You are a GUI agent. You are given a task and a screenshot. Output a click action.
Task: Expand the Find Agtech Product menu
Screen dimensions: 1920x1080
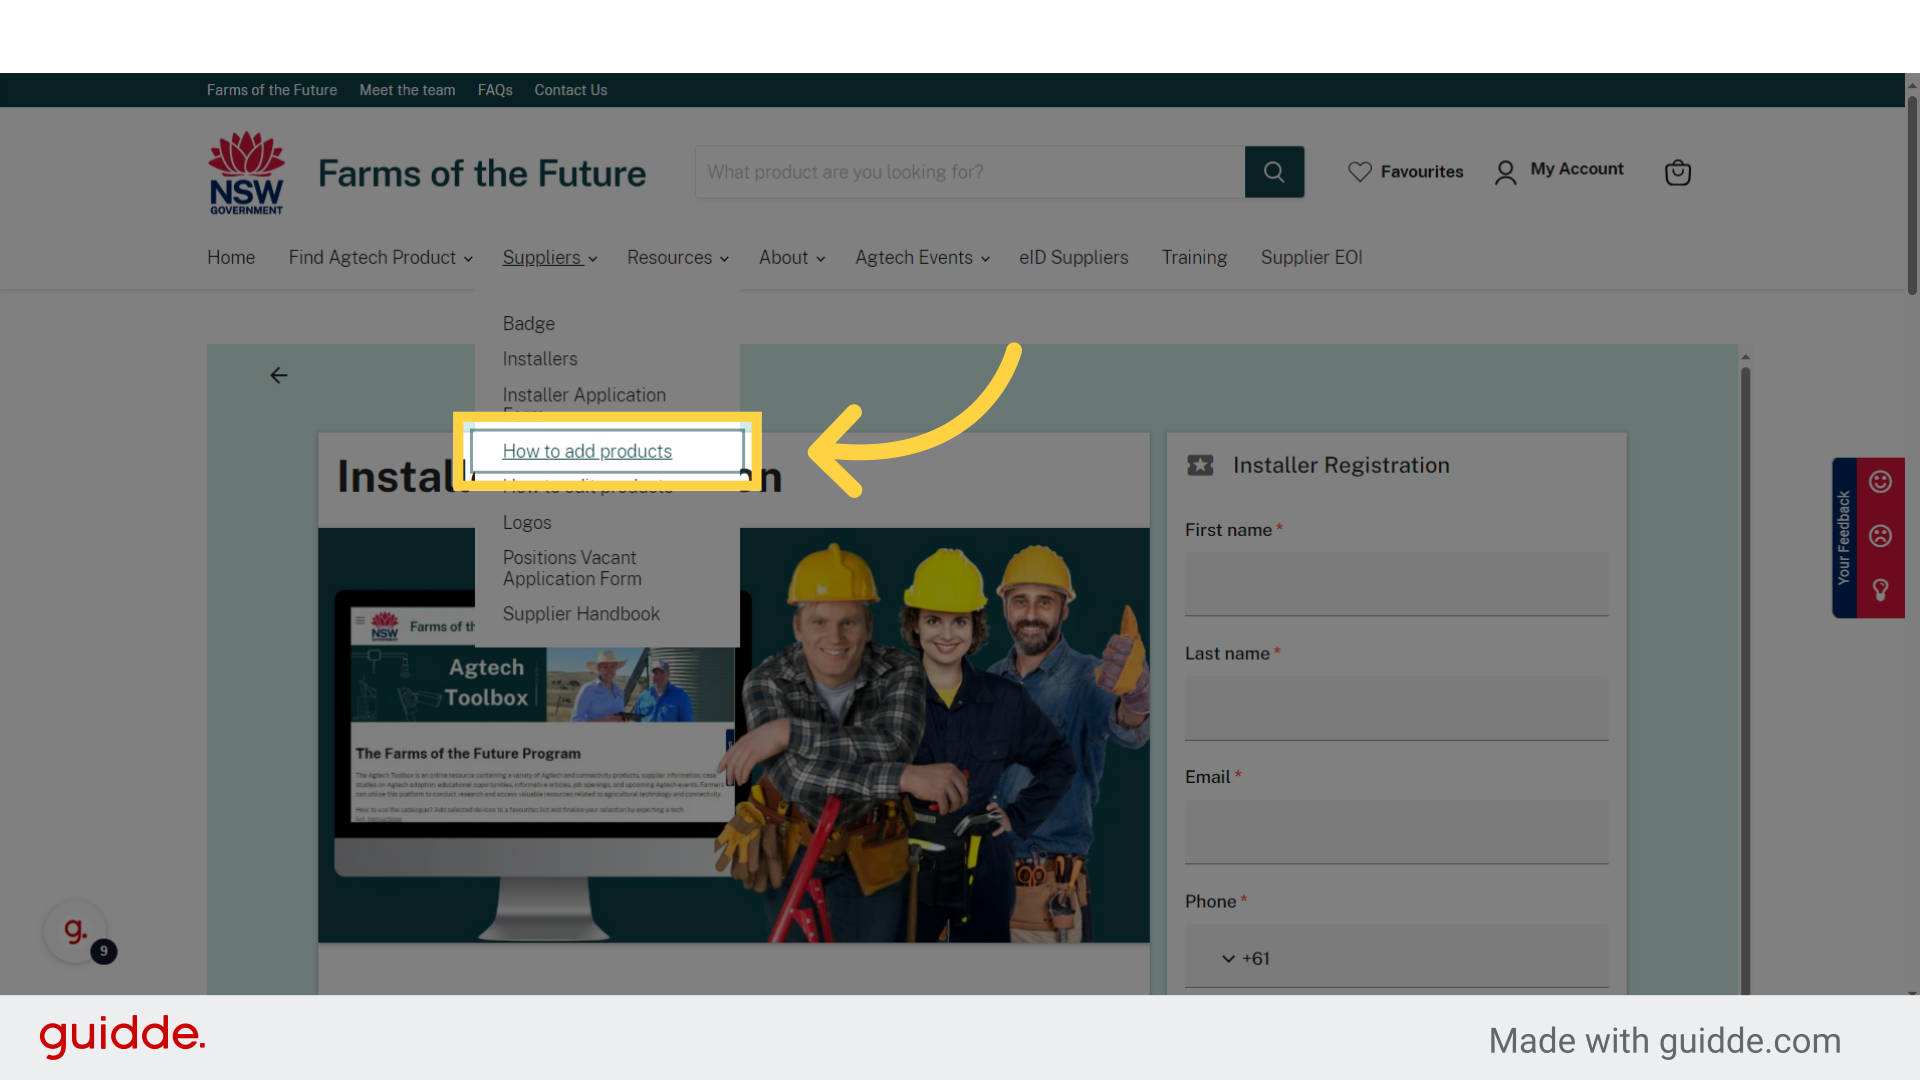(380, 257)
